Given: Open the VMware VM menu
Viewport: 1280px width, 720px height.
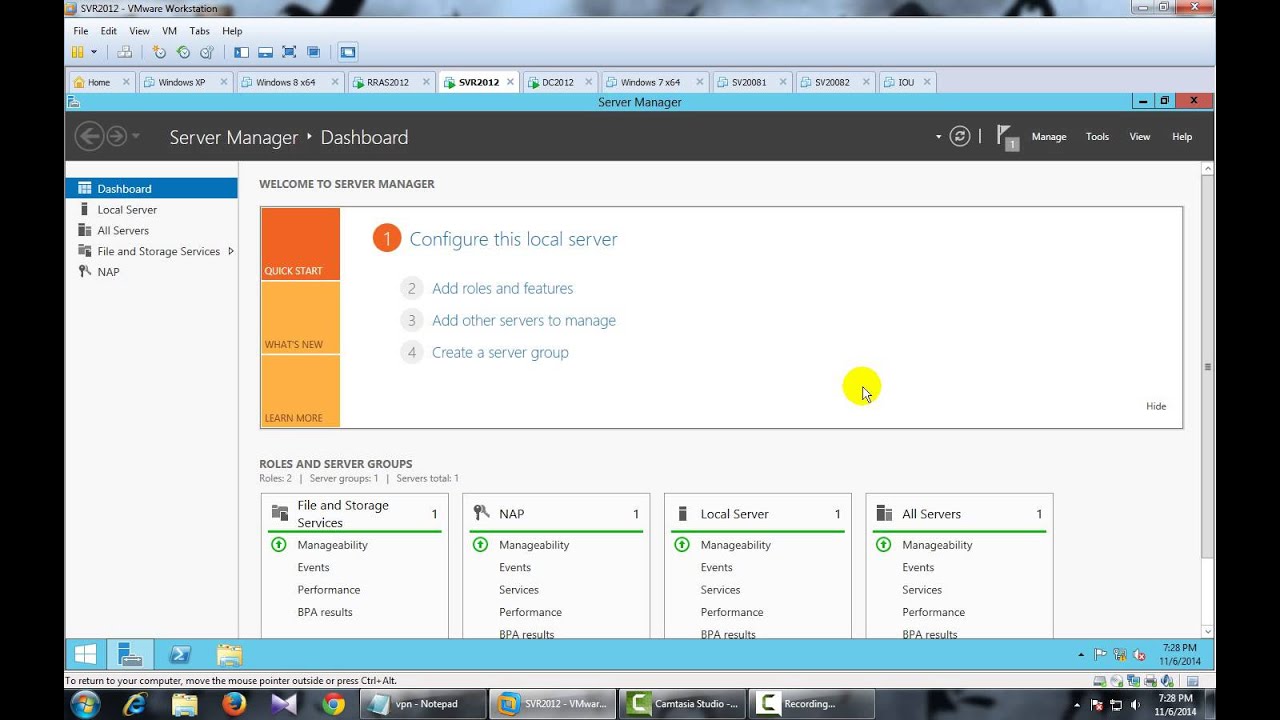Looking at the screenshot, I should pyautogui.click(x=169, y=31).
